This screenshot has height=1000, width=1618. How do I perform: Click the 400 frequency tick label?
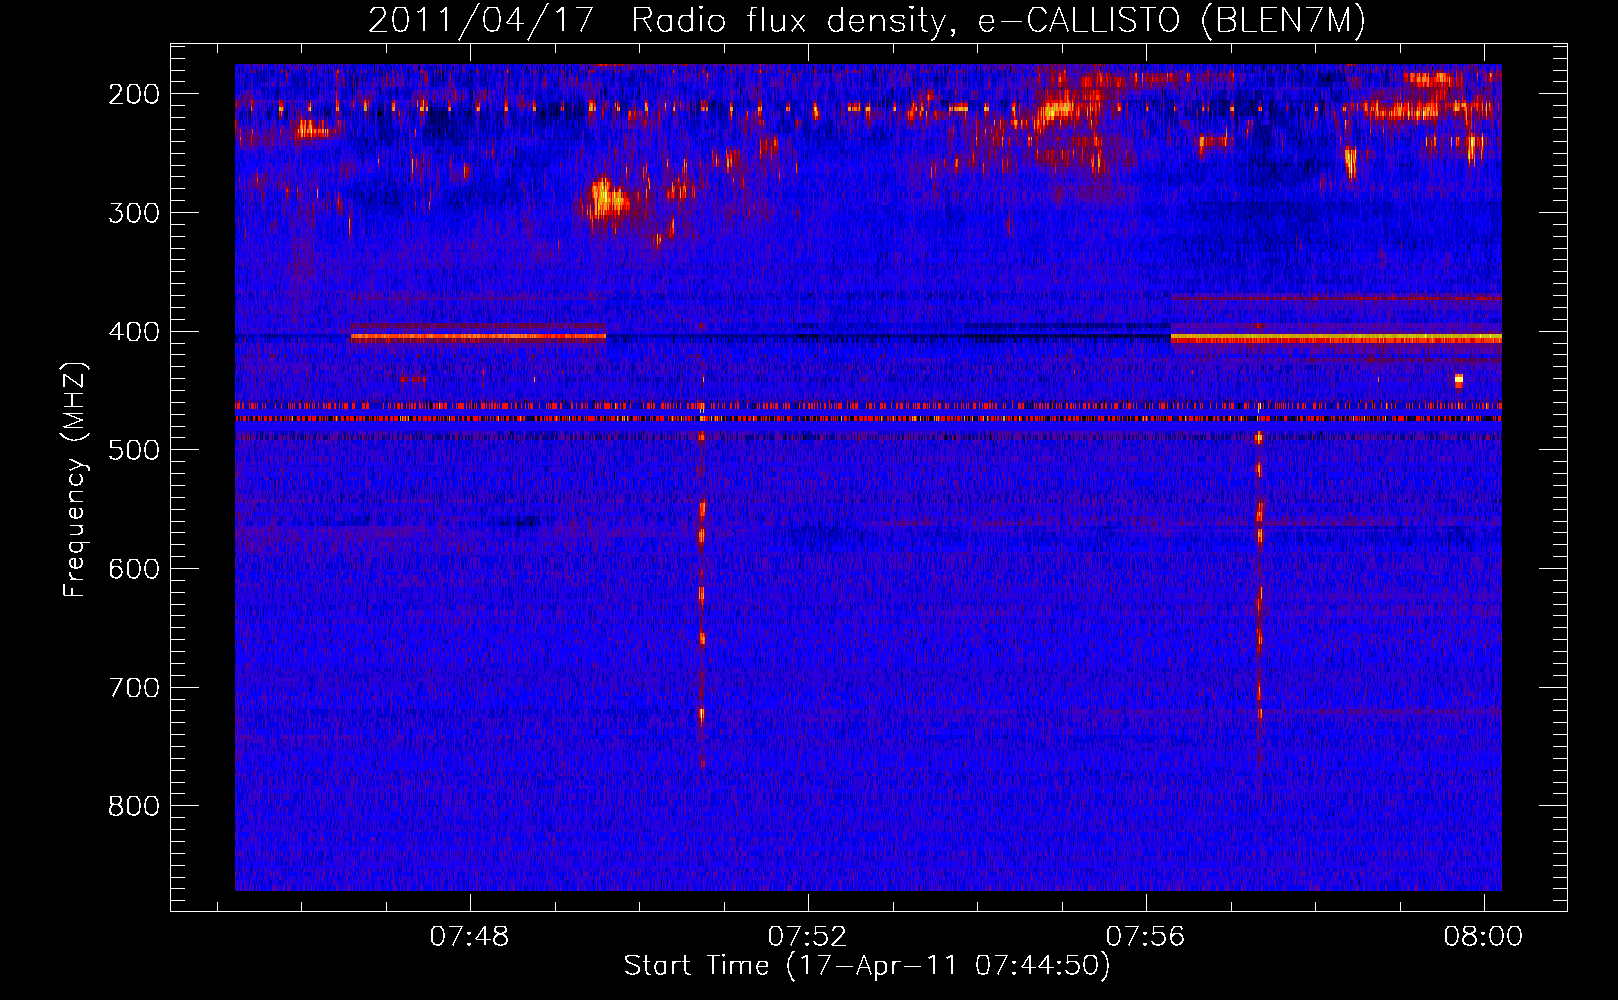click(x=134, y=332)
